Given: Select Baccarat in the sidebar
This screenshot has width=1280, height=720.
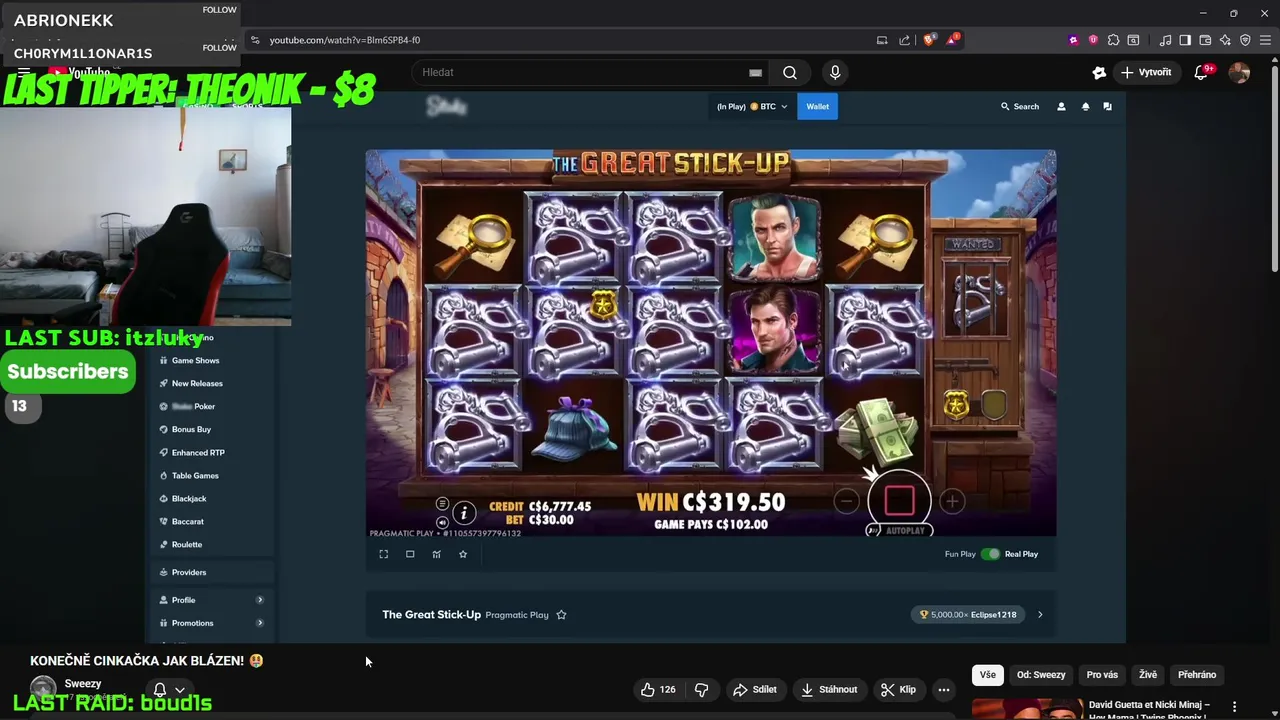Looking at the screenshot, I should pyautogui.click(x=188, y=521).
